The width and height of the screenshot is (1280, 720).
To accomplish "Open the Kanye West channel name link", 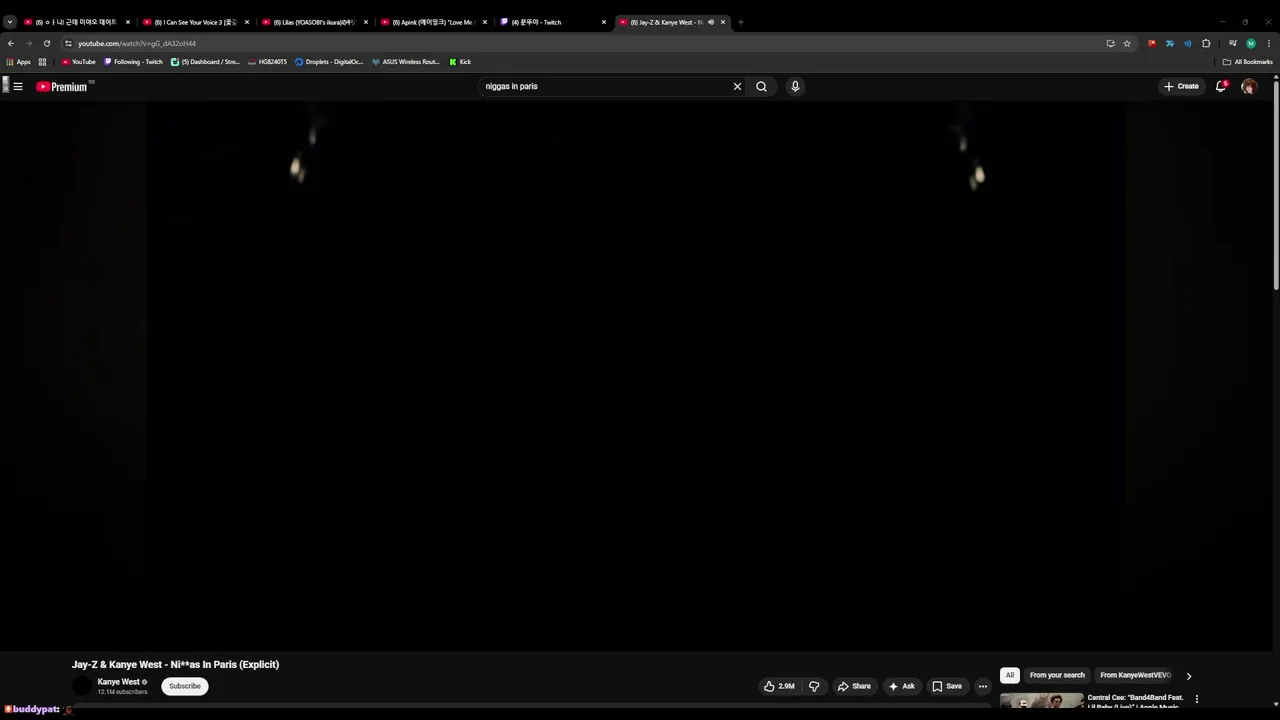I will [119, 682].
